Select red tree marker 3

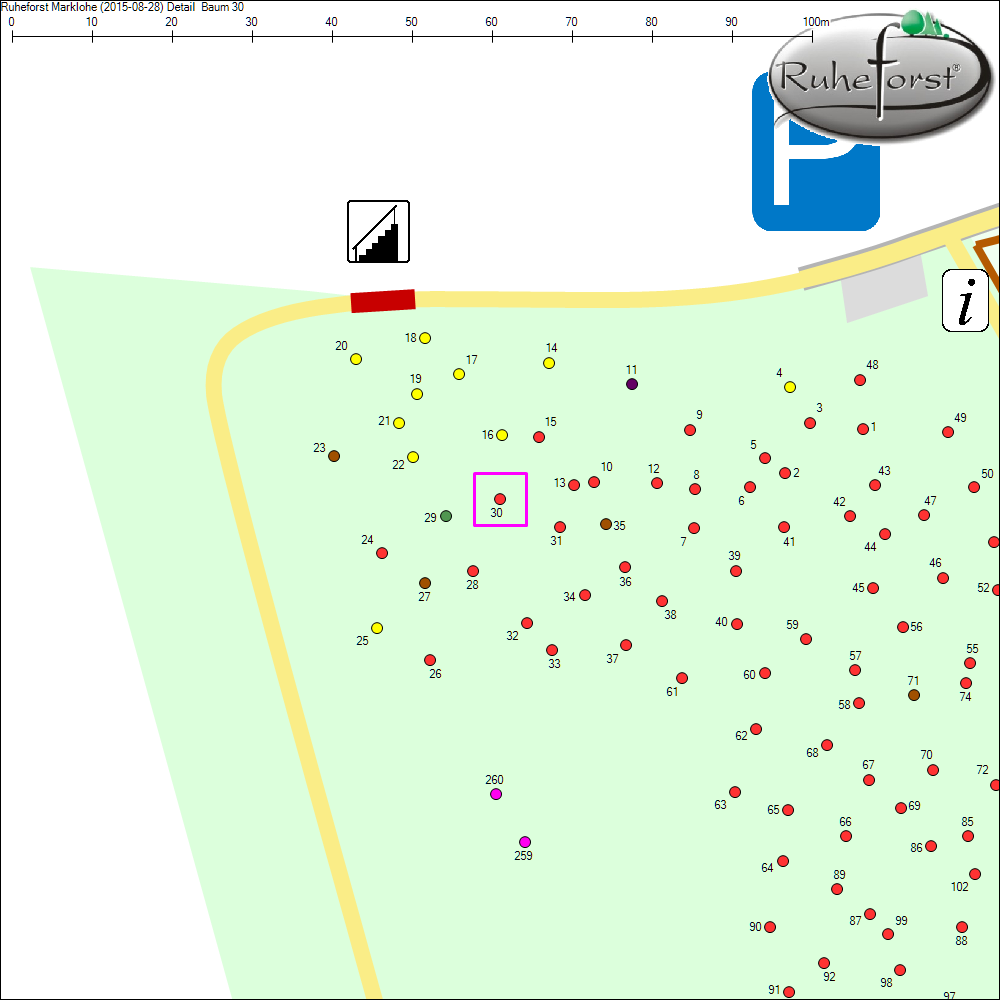coord(810,423)
